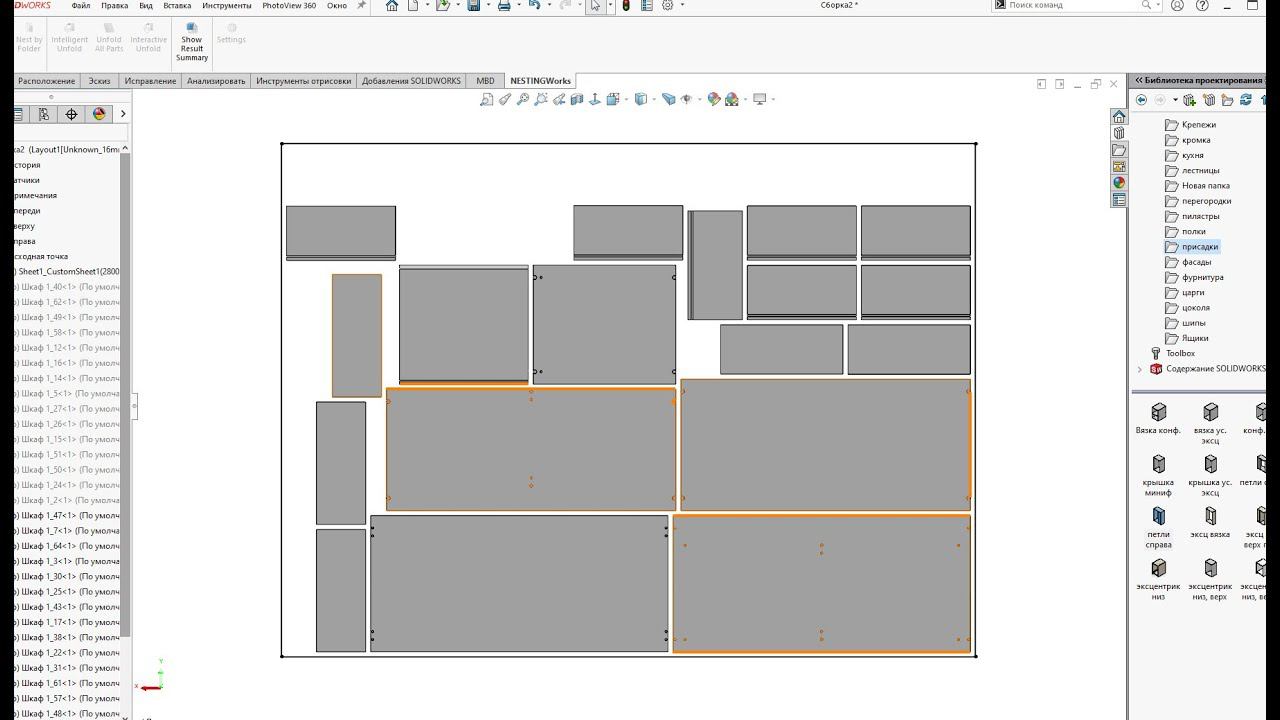Image resolution: width=1280 pixels, height=720 pixels.
Task: Click Create New Folder icon in library
Action: pyautogui.click(x=1227, y=100)
